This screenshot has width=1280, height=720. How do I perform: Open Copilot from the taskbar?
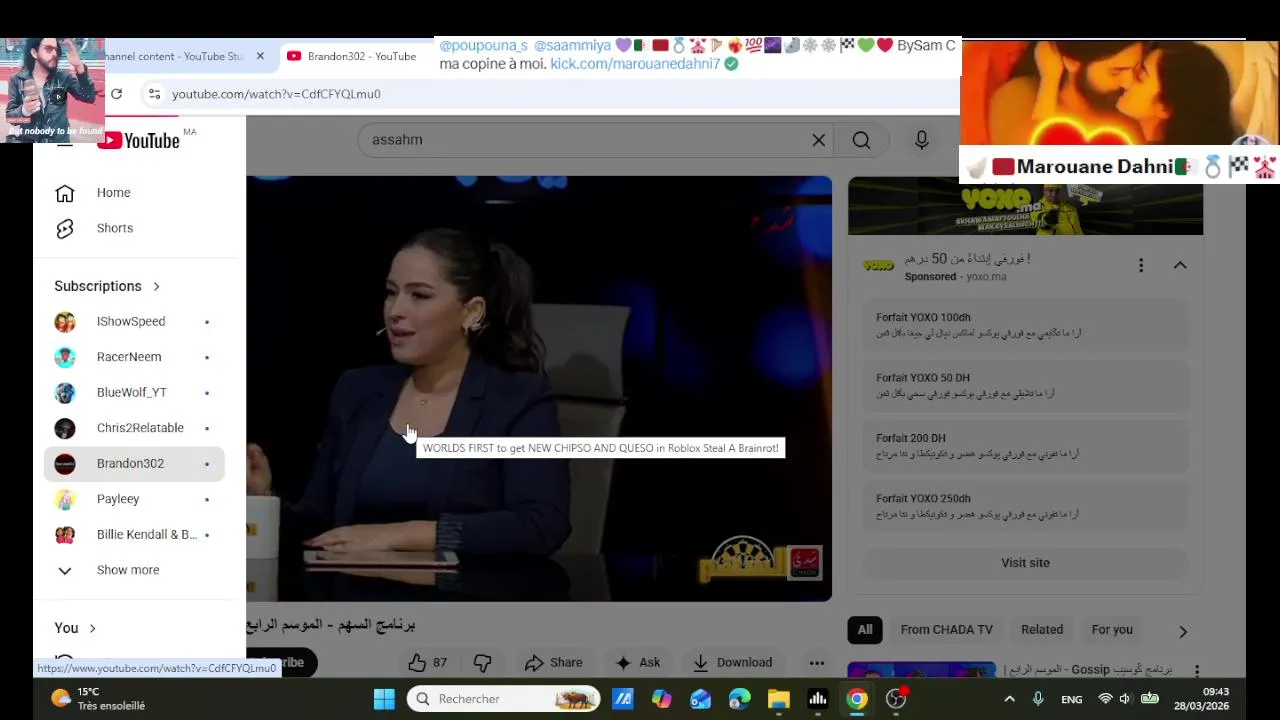point(662,699)
